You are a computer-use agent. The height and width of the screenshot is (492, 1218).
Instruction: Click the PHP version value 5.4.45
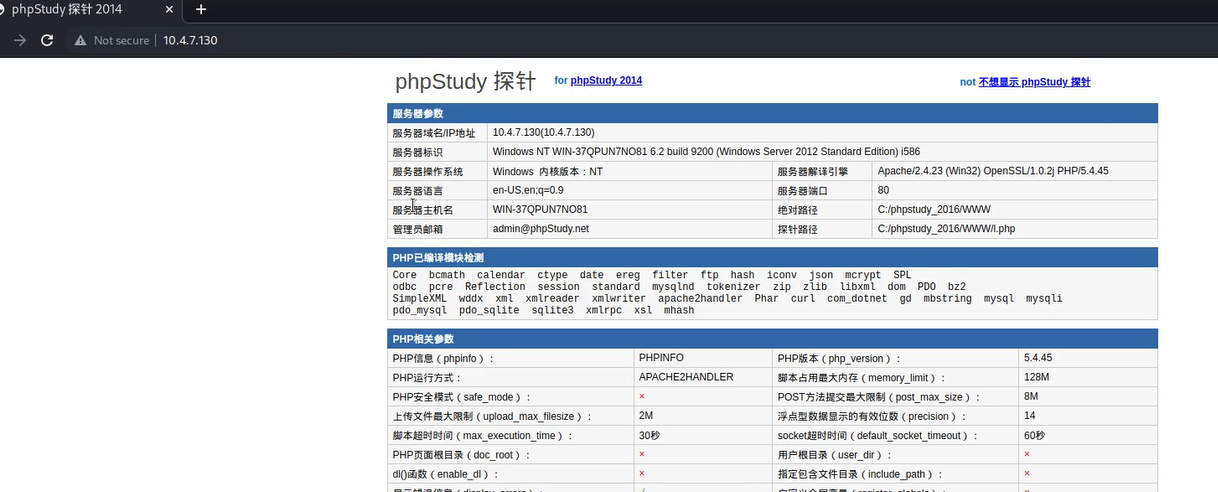tap(1040, 358)
